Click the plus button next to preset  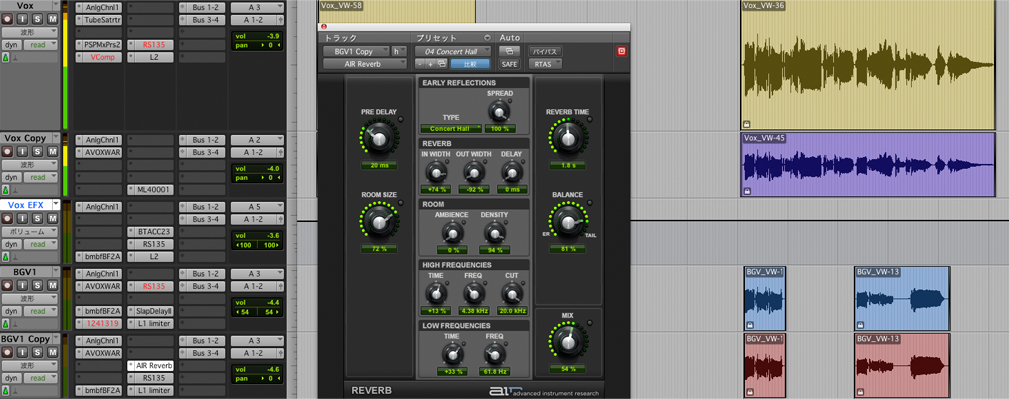[430, 64]
